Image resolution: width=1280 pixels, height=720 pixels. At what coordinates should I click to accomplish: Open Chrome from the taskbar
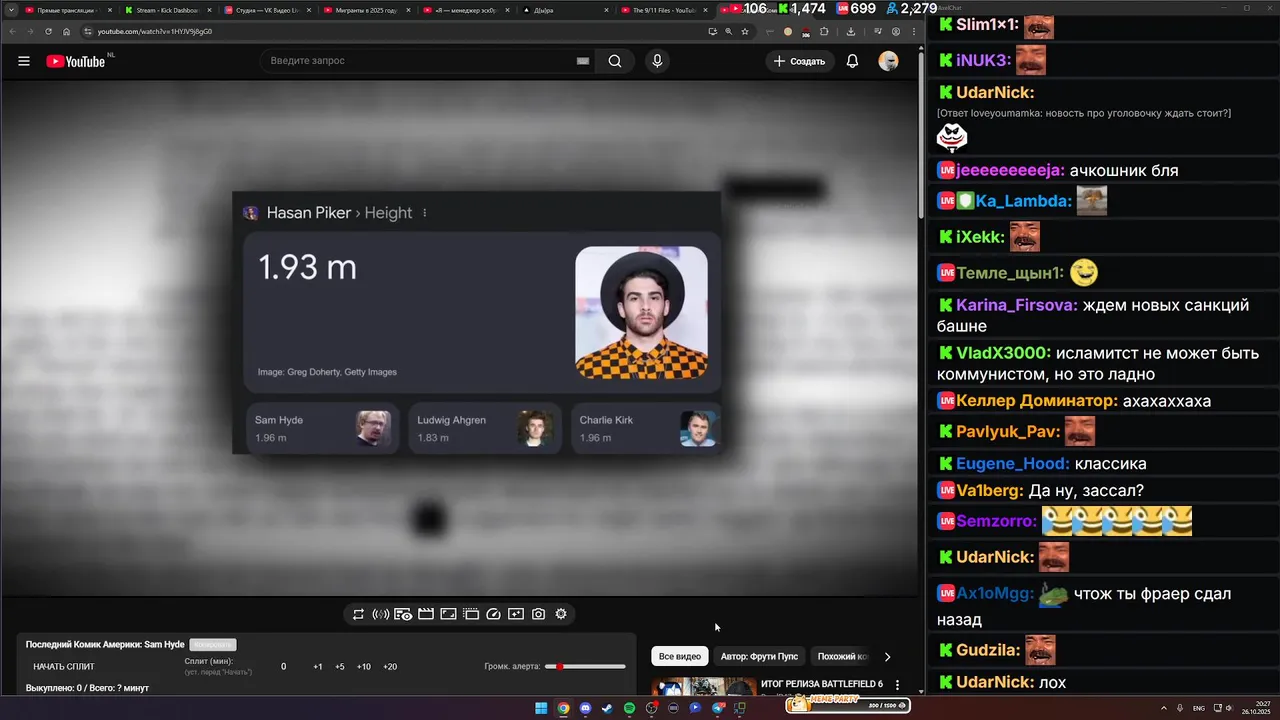point(563,708)
